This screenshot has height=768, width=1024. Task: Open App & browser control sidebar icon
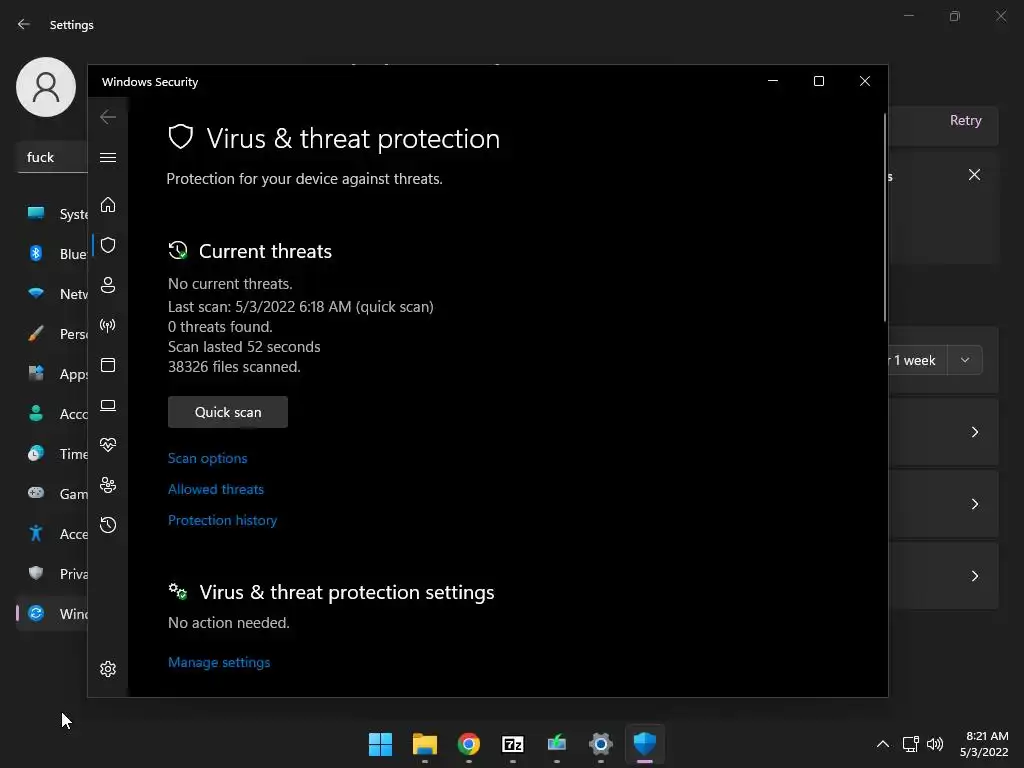[x=108, y=365]
